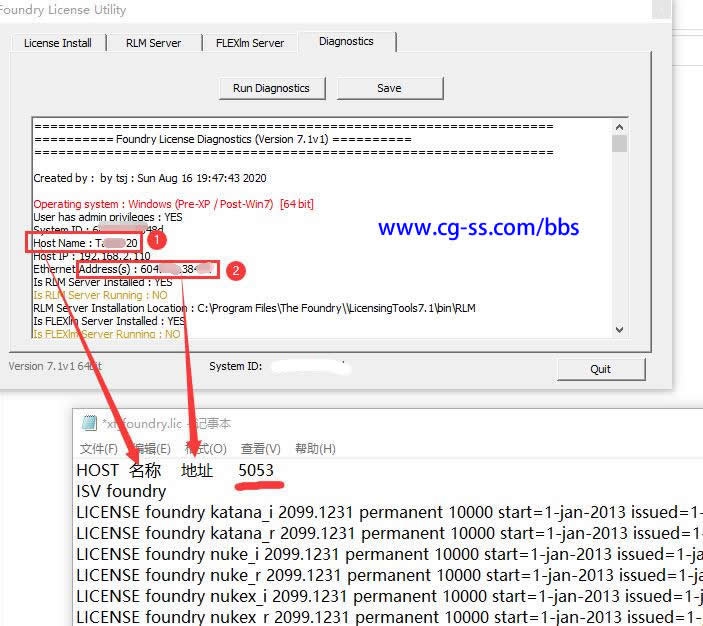Click the ISV foundry line in Notepad
The image size is (703, 626).
121,491
